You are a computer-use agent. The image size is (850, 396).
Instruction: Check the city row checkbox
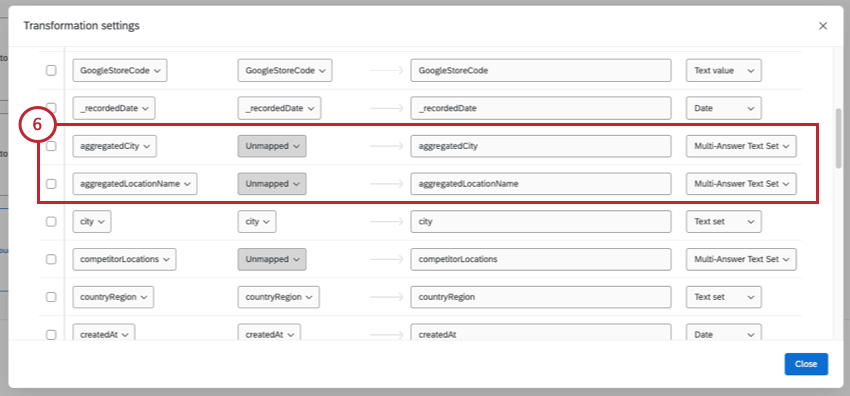coord(51,222)
